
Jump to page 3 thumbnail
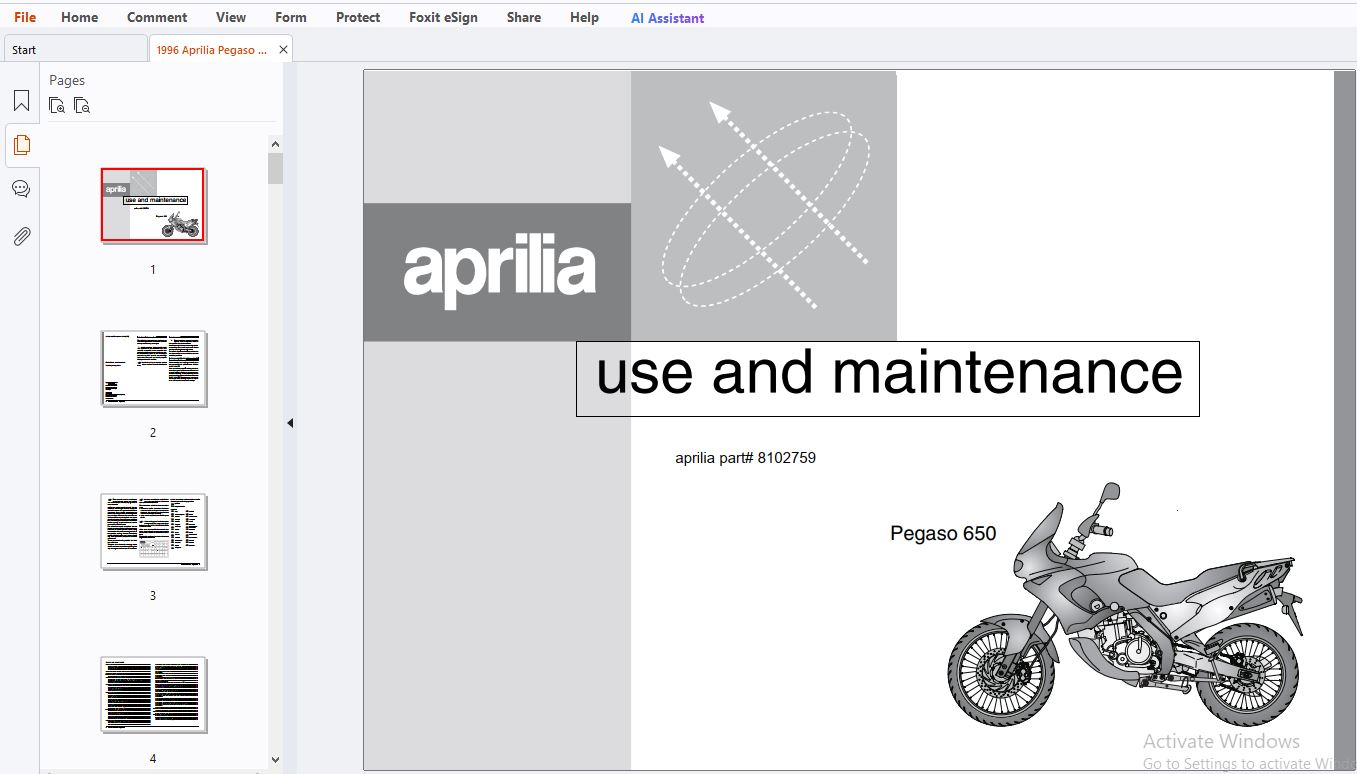[153, 531]
